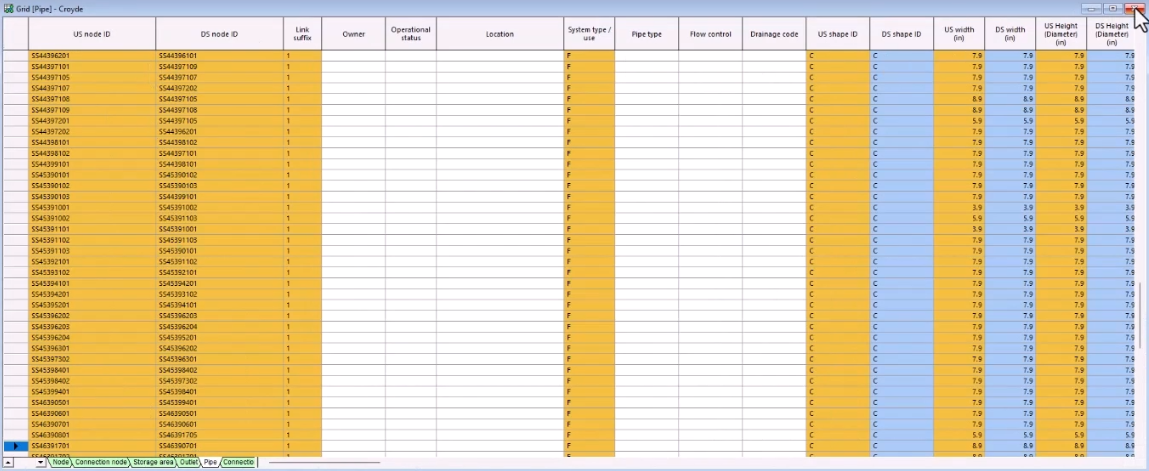Minimize the Grid [Pipe] window

point(1093,8)
